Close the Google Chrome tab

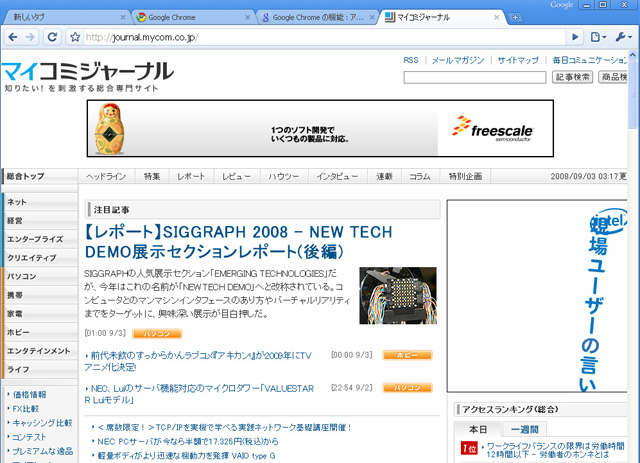pyautogui.click(x=247, y=17)
